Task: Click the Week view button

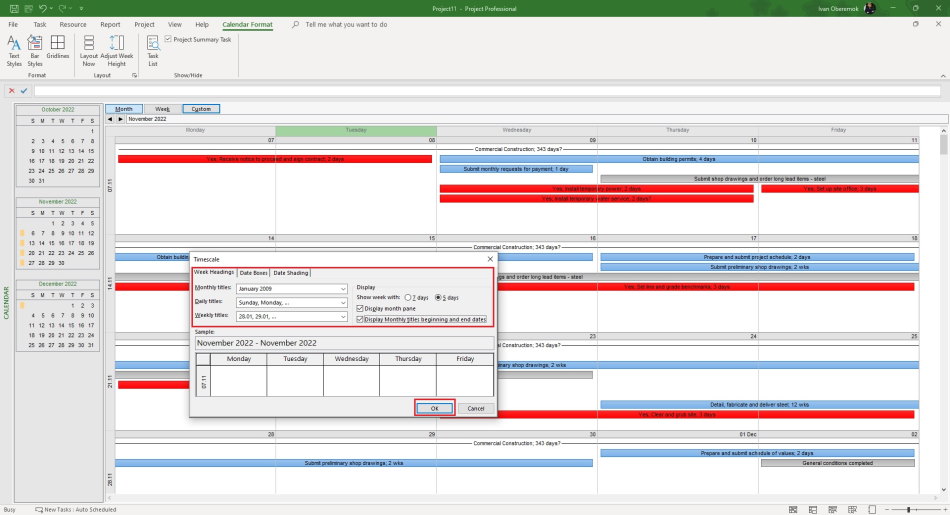Action: (162, 109)
